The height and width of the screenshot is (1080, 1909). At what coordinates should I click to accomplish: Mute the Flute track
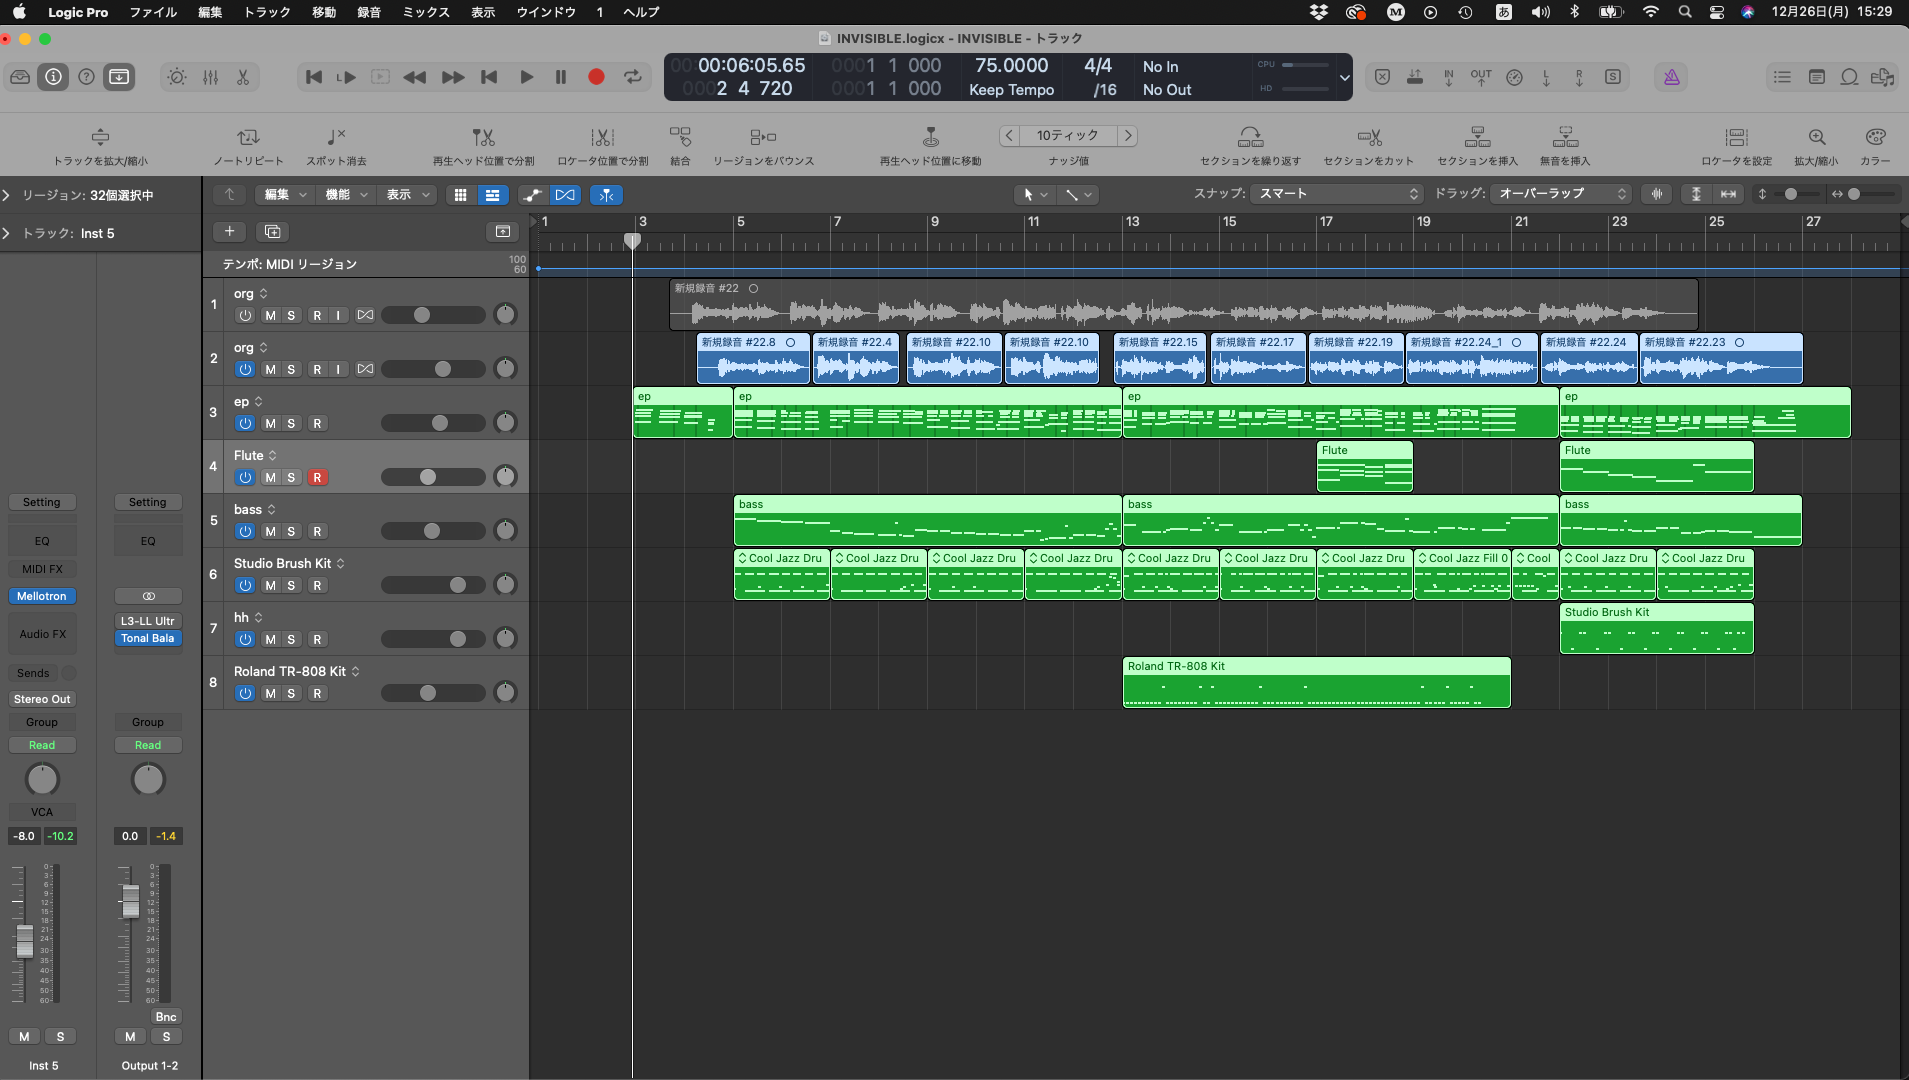point(270,478)
